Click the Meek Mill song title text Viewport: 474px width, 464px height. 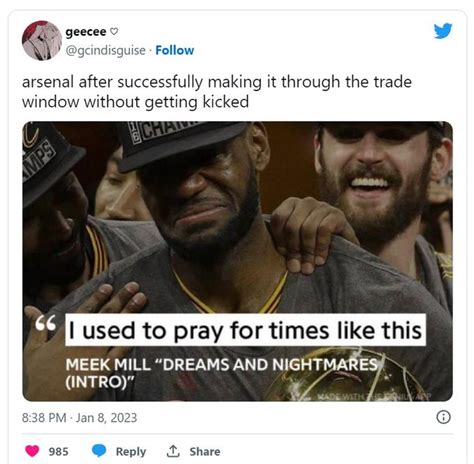(x=221, y=373)
